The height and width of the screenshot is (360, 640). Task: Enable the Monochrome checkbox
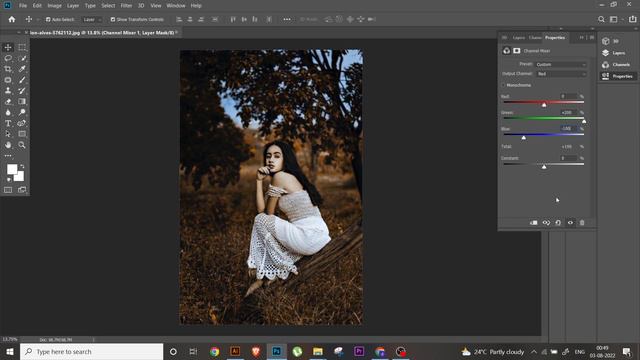tap(503, 85)
